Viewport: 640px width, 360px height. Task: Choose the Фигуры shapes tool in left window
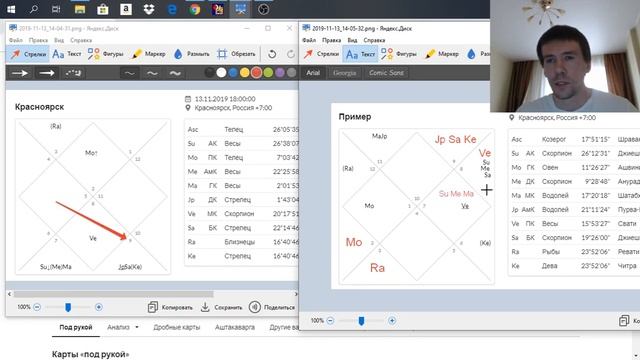click(x=106, y=54)
